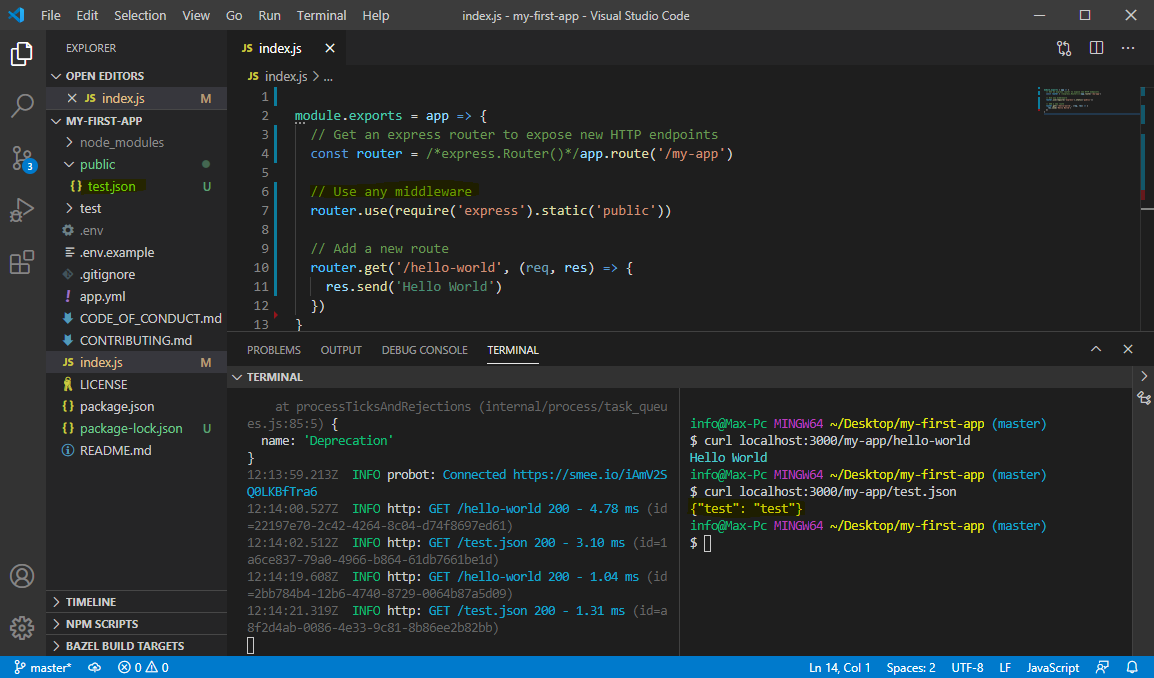Change language mode from JavaScript

point(1052,668)
